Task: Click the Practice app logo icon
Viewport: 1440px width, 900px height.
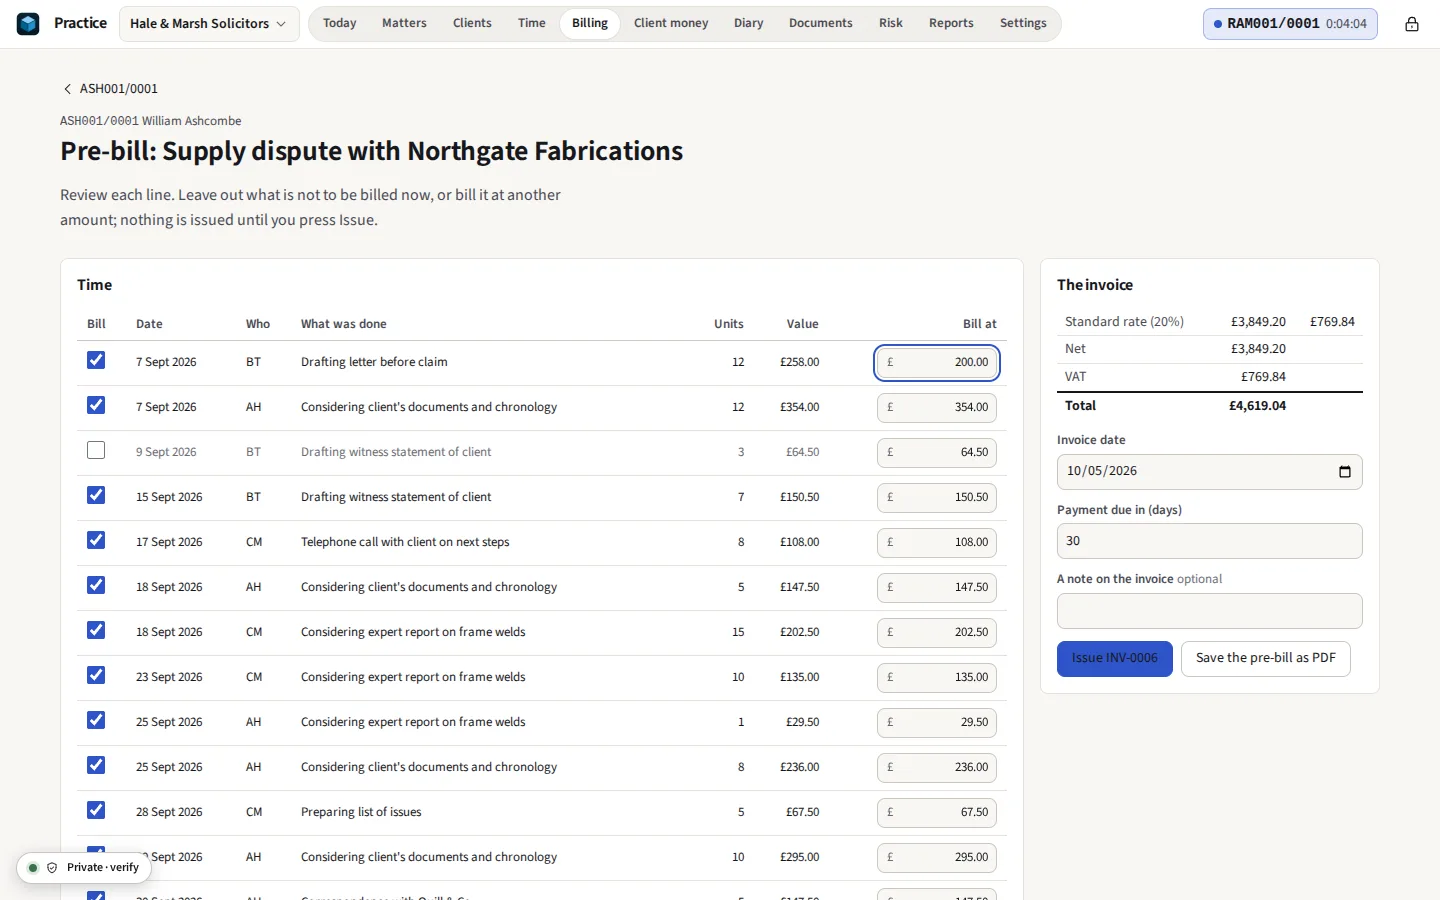Action: click(28, 23)
